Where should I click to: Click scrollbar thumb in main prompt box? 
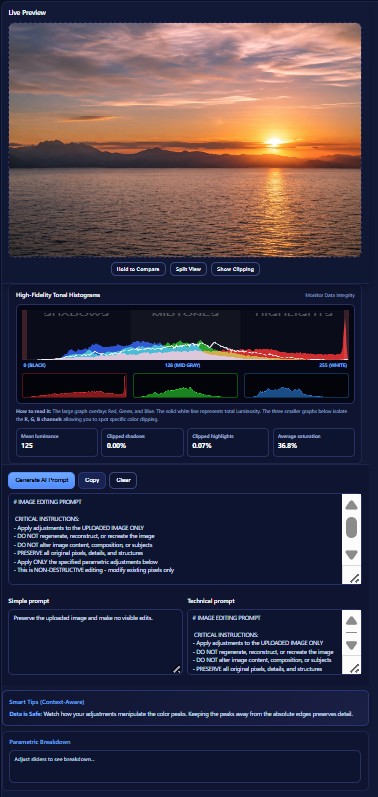click(352, 528)
